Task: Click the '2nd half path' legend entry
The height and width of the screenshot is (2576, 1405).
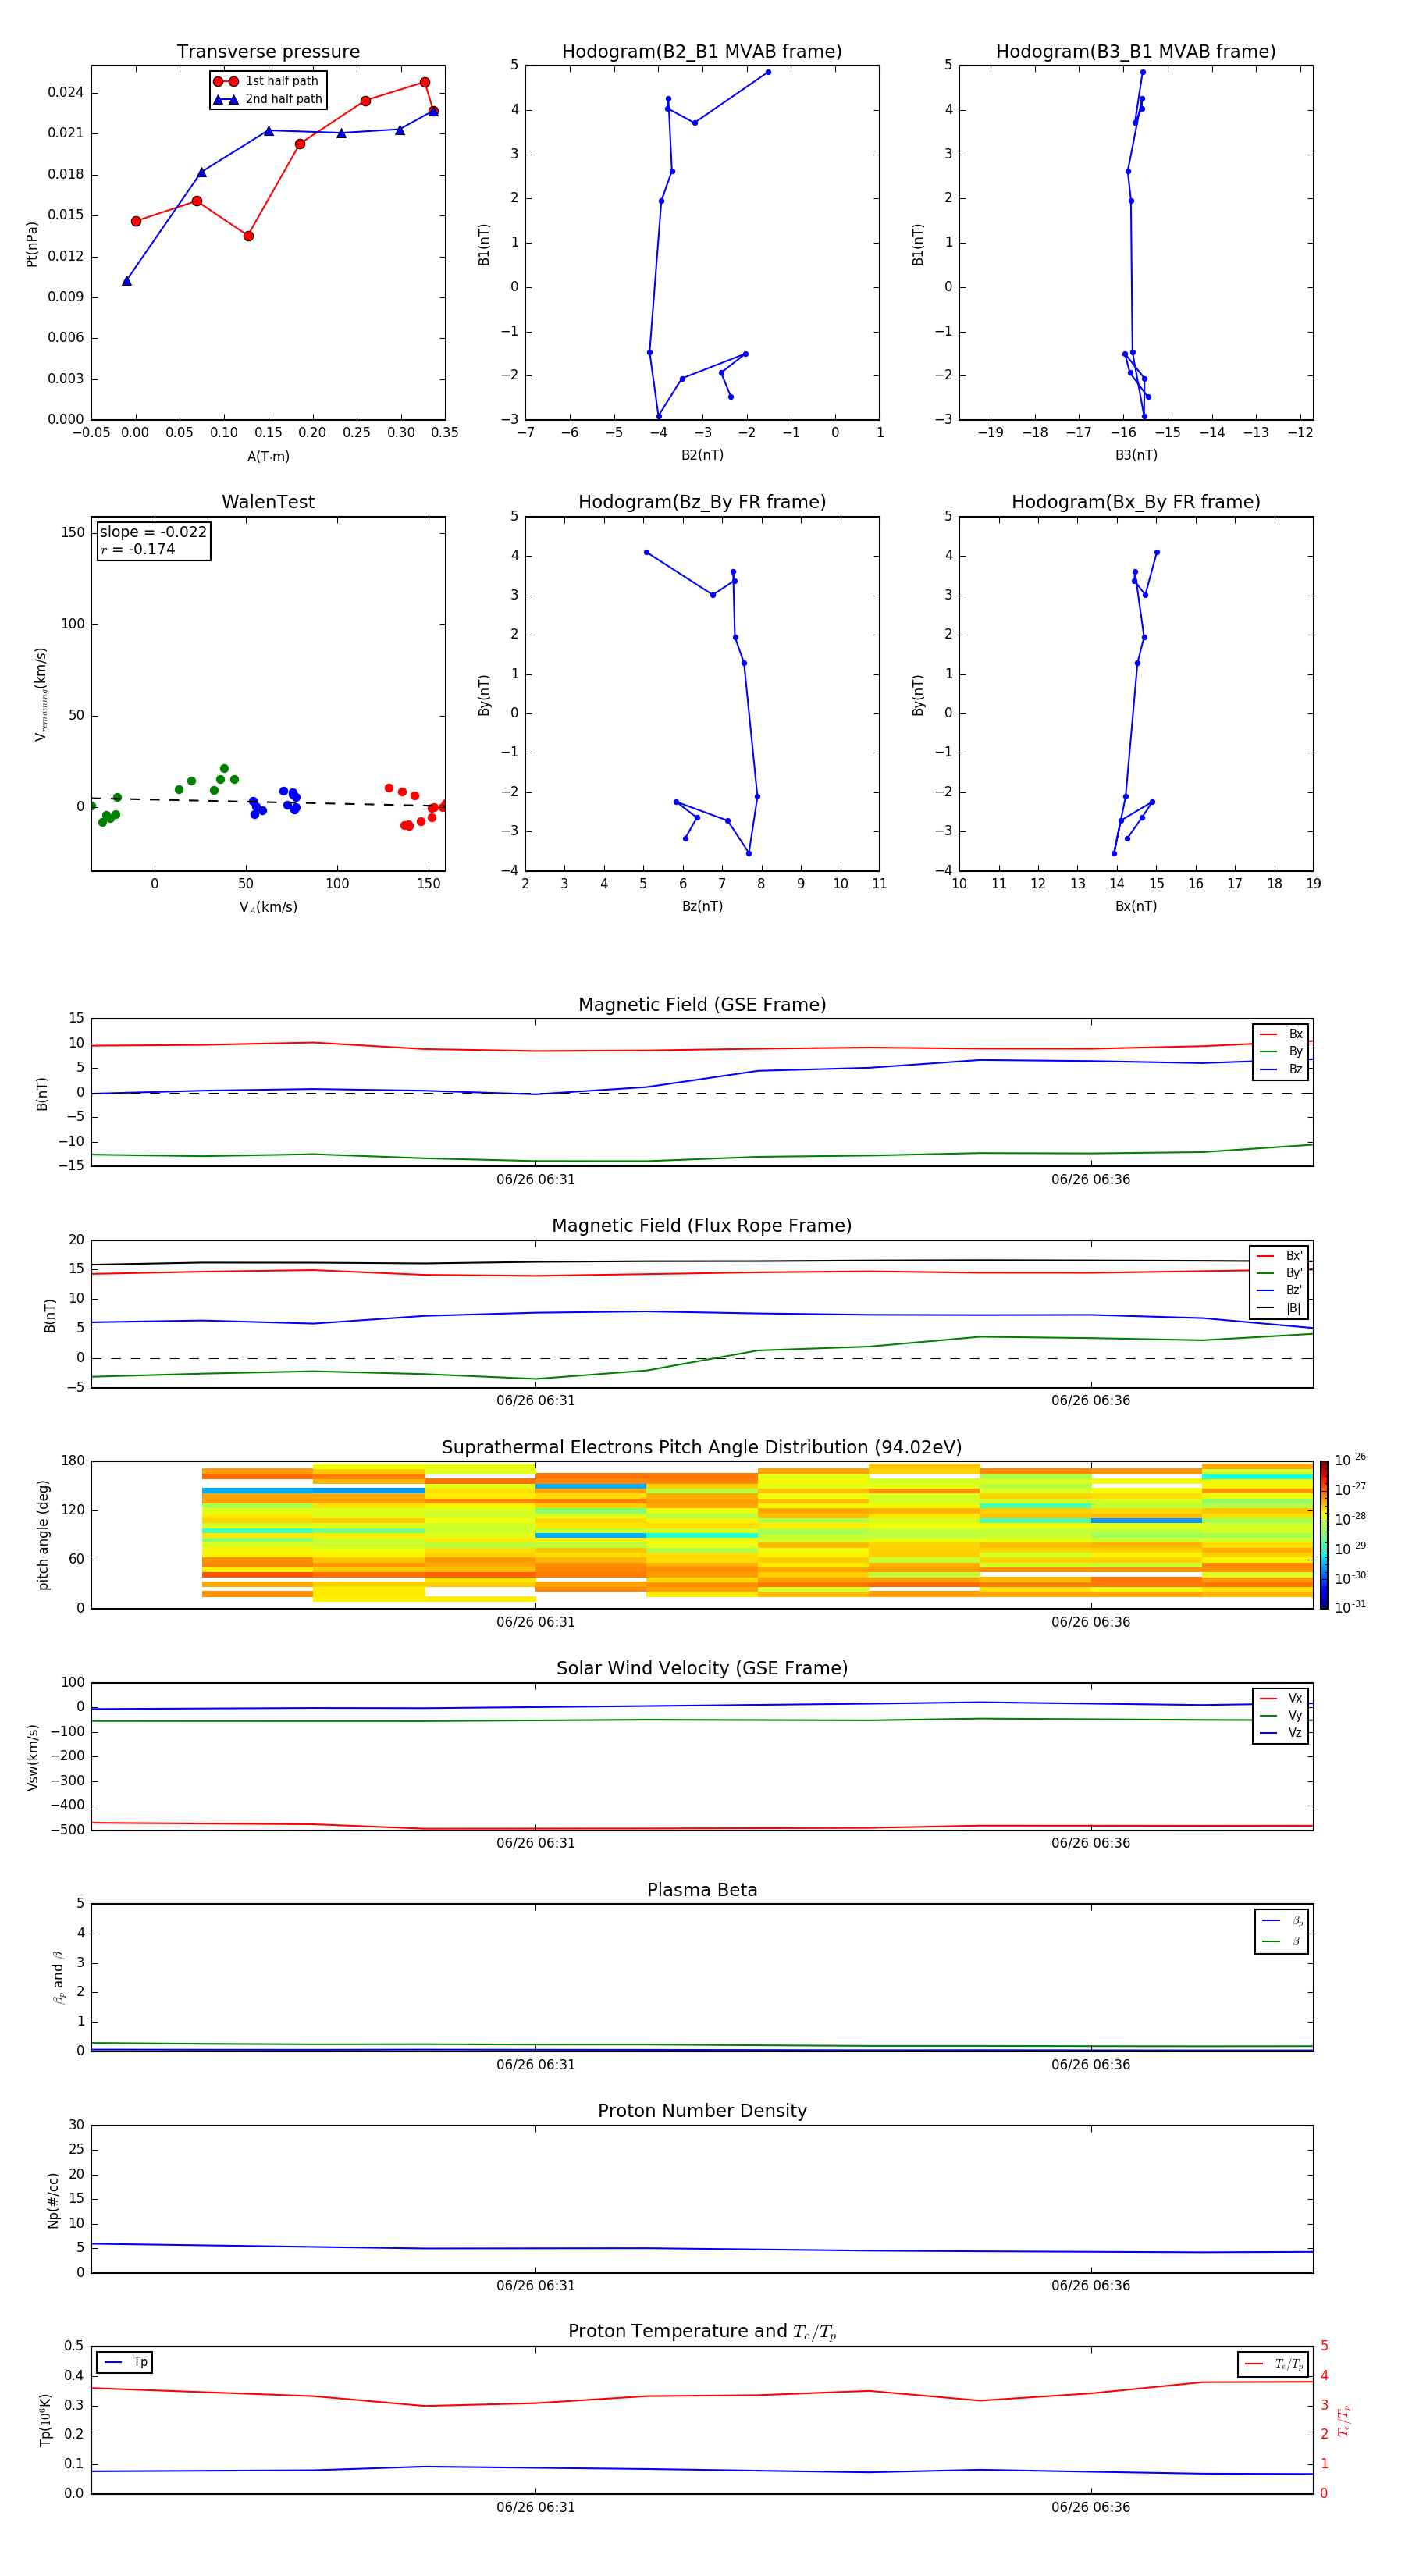Action: (x=268, y=99)
